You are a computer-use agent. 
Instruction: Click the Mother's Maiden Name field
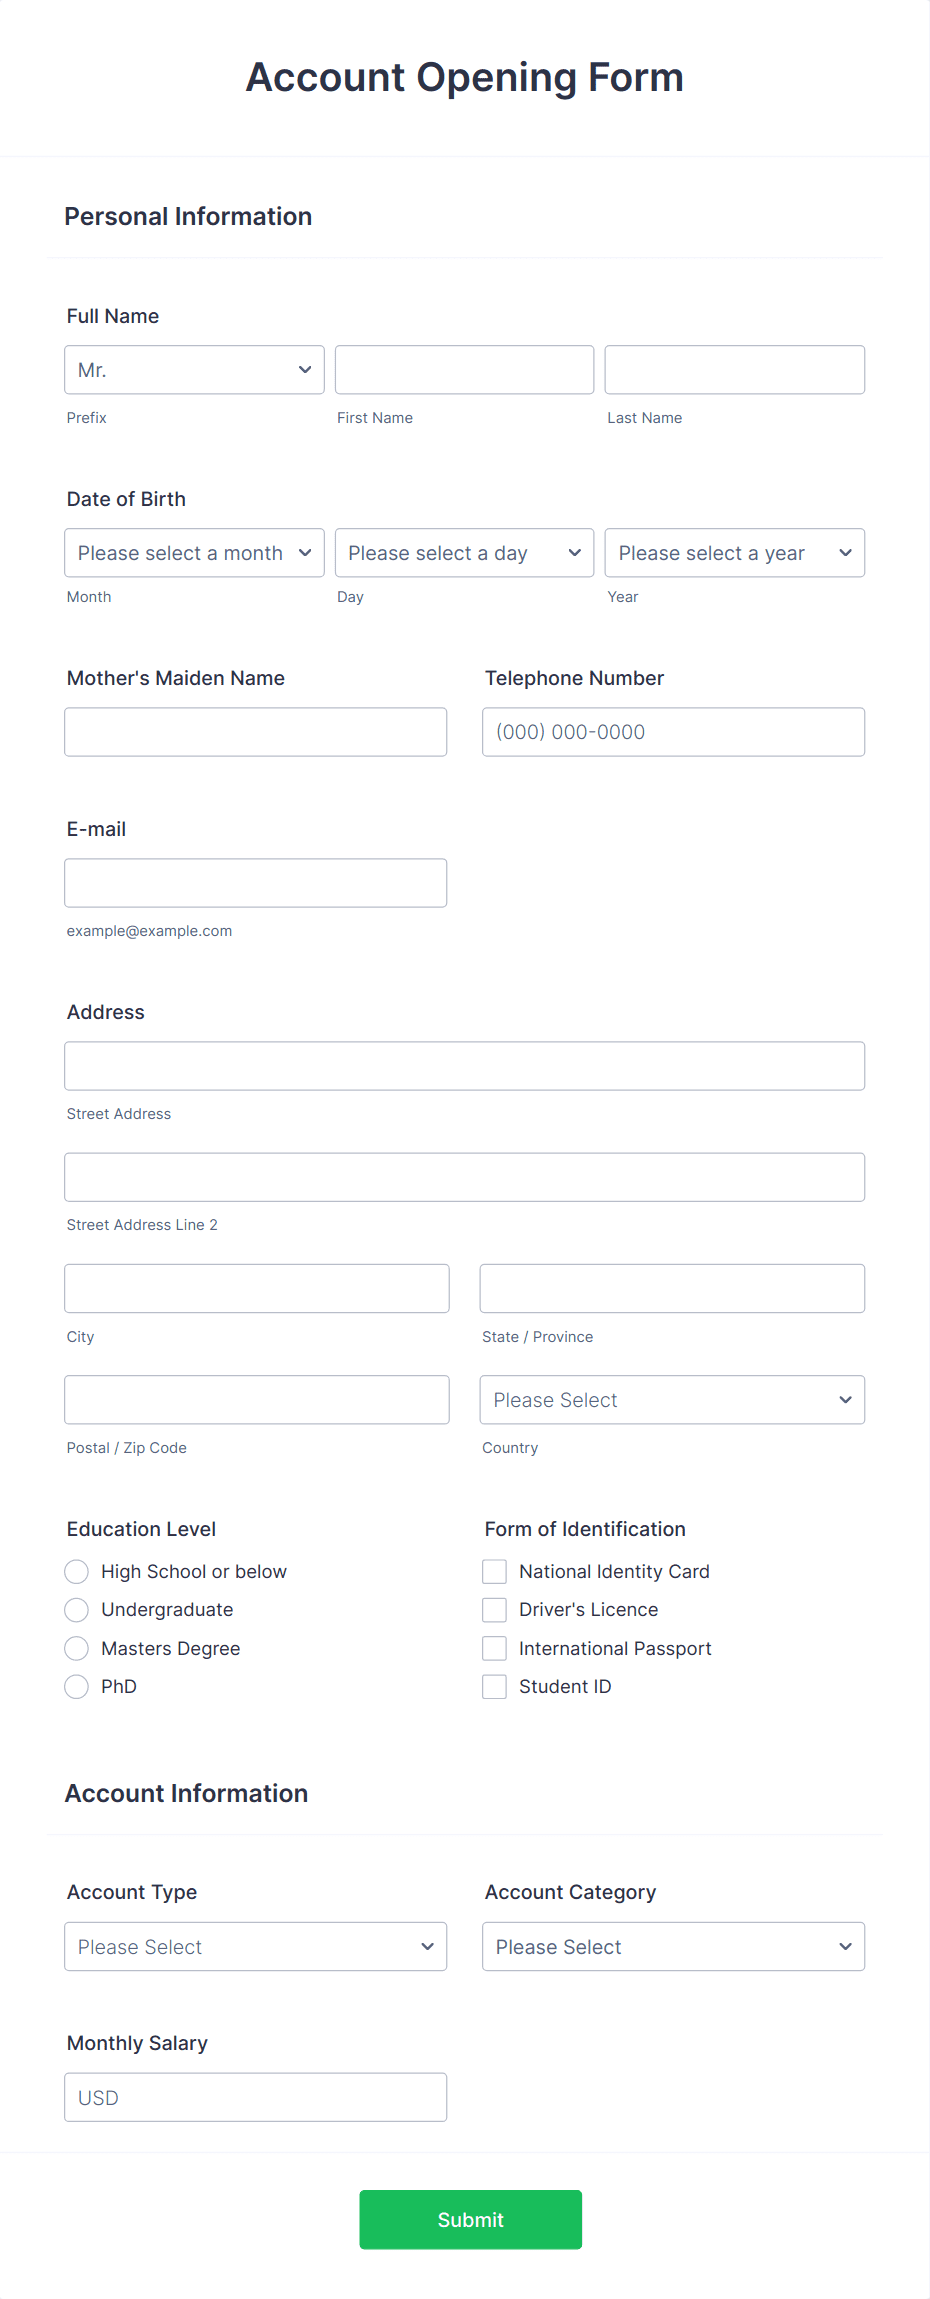pos(255,731)
